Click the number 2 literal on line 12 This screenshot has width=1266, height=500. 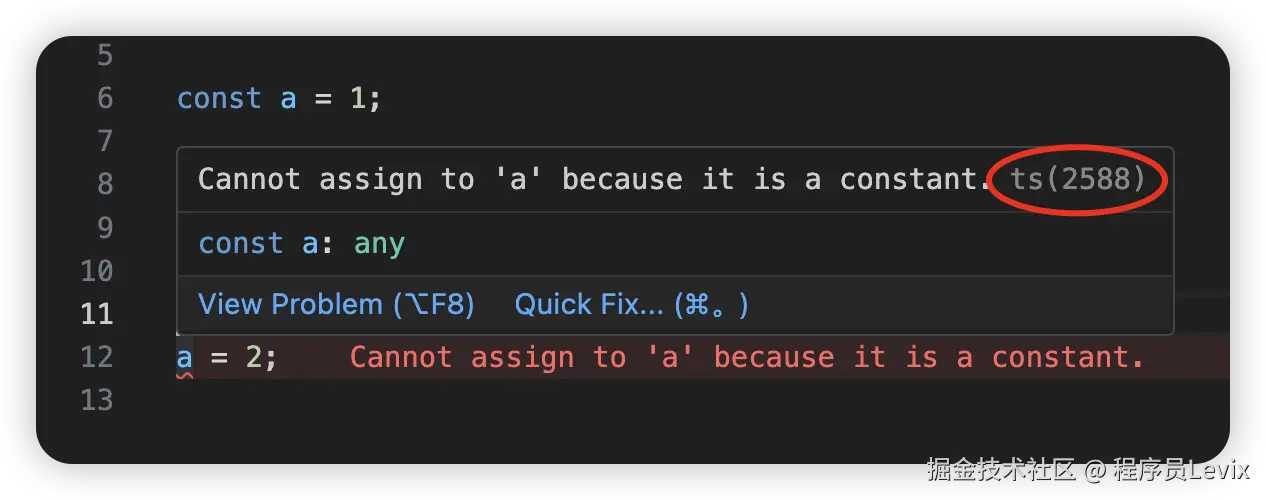[254, 357]
